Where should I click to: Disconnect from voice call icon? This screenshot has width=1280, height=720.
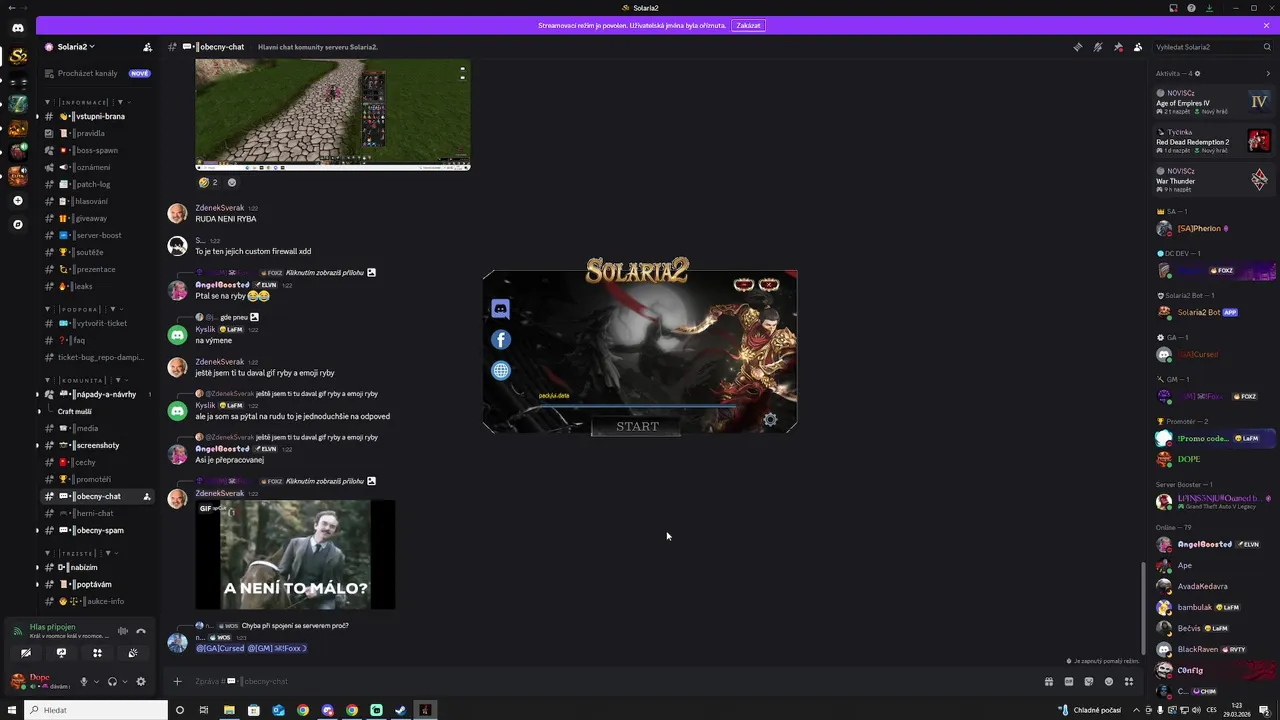(141, 631)
